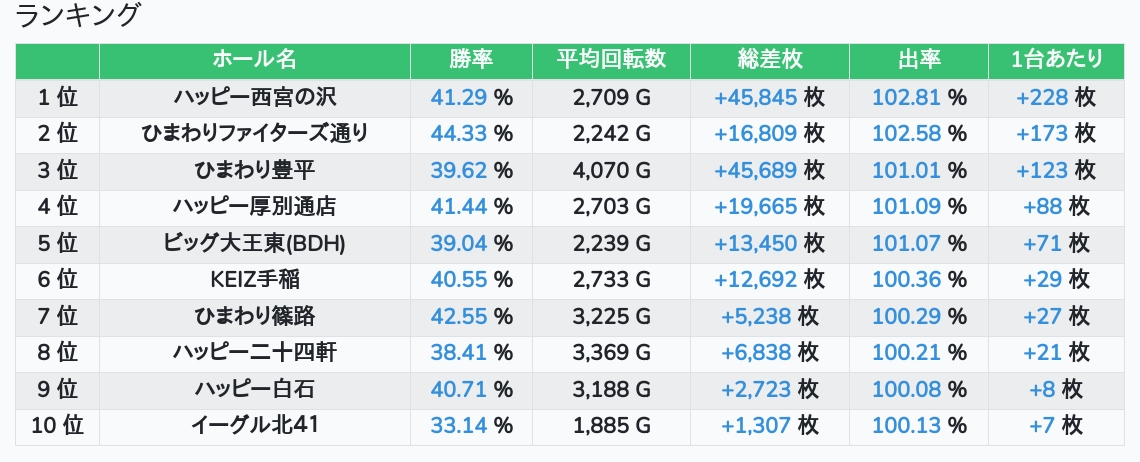The width and height of the screenshot is (1140, 462).
Task: Open the ひまわりファイターズ通り hall entry
Action: (x=254, y=134)
